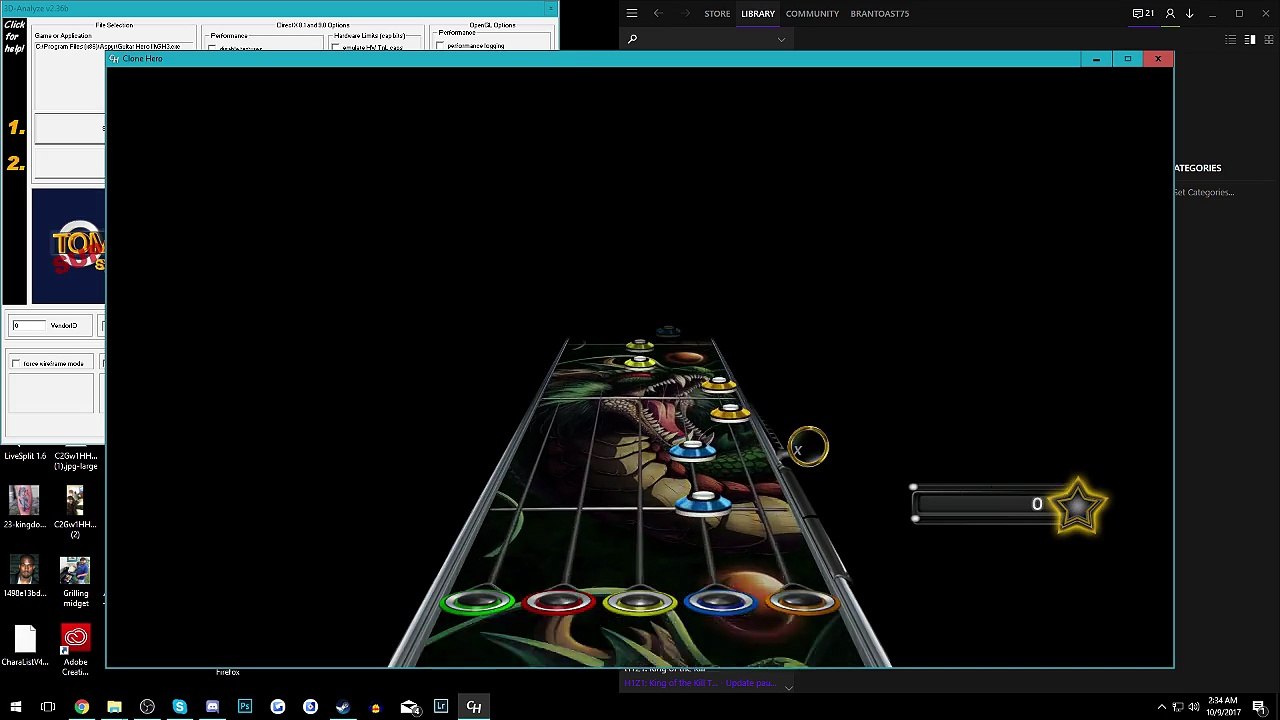Viewport: 1280px width, 720px height.
Task: Launch Lightroom from the taskbar
Action: click(x=441, y=707)
